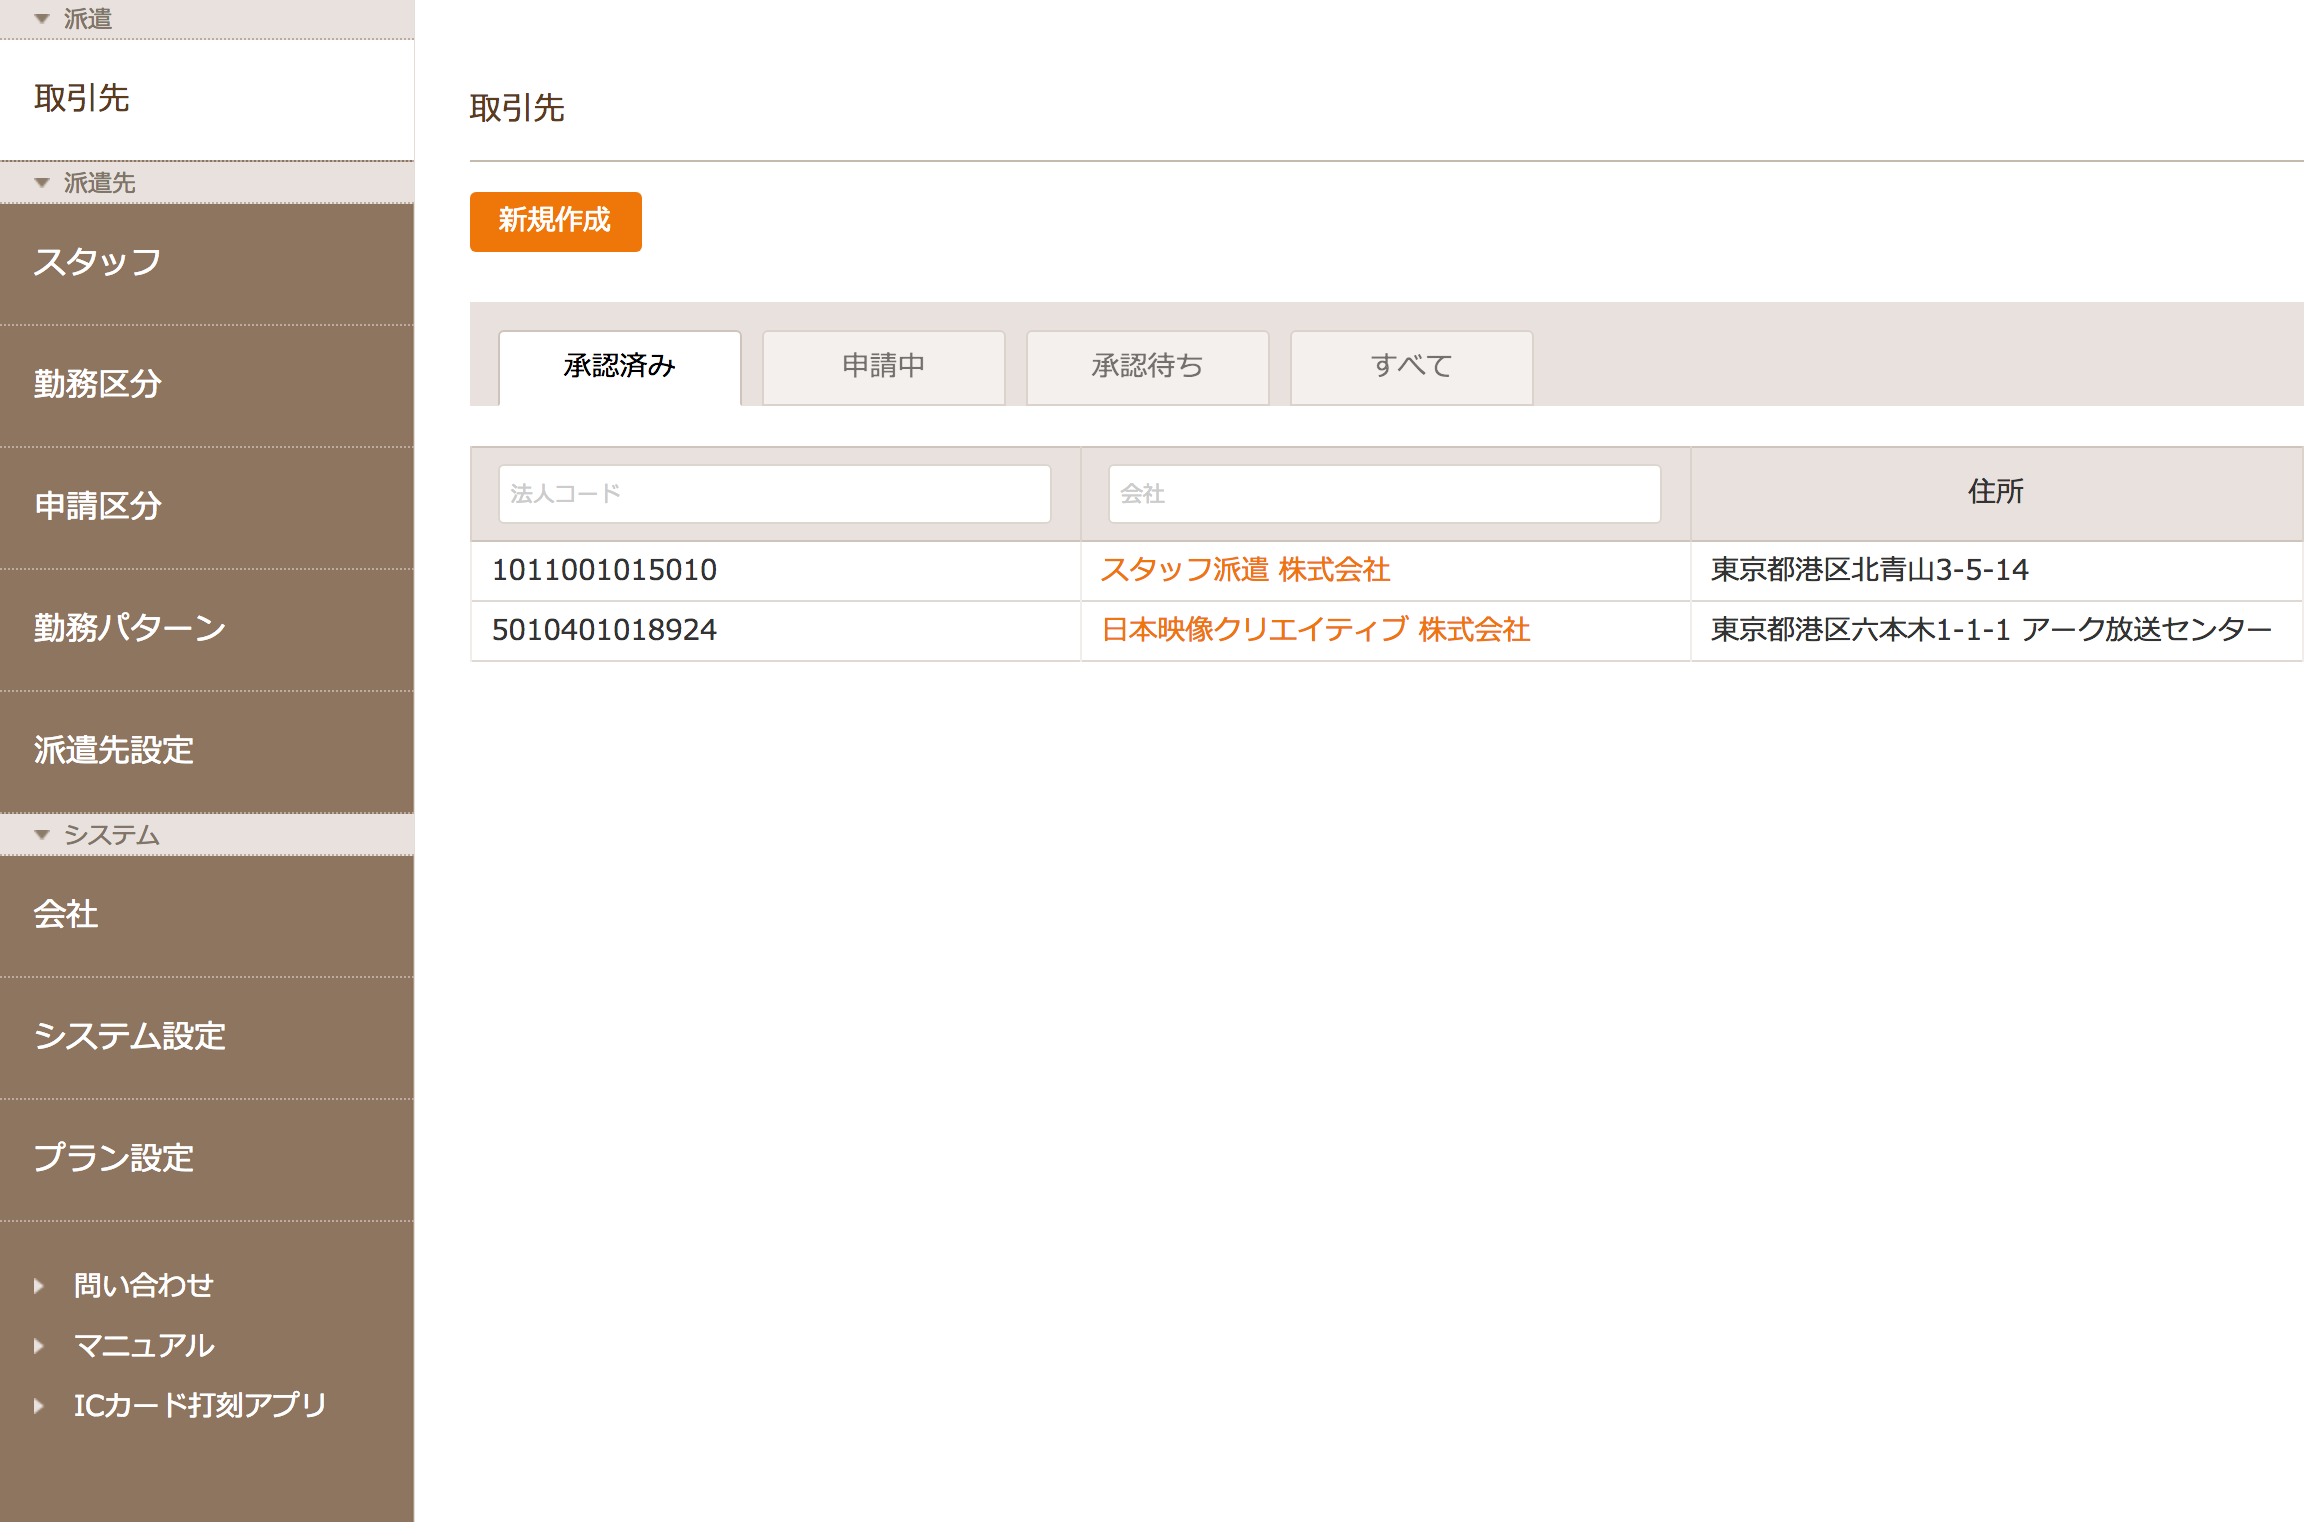
Task: Switch to the 申請中 tab
Action: pyautogui.click(x=884, y=367)
